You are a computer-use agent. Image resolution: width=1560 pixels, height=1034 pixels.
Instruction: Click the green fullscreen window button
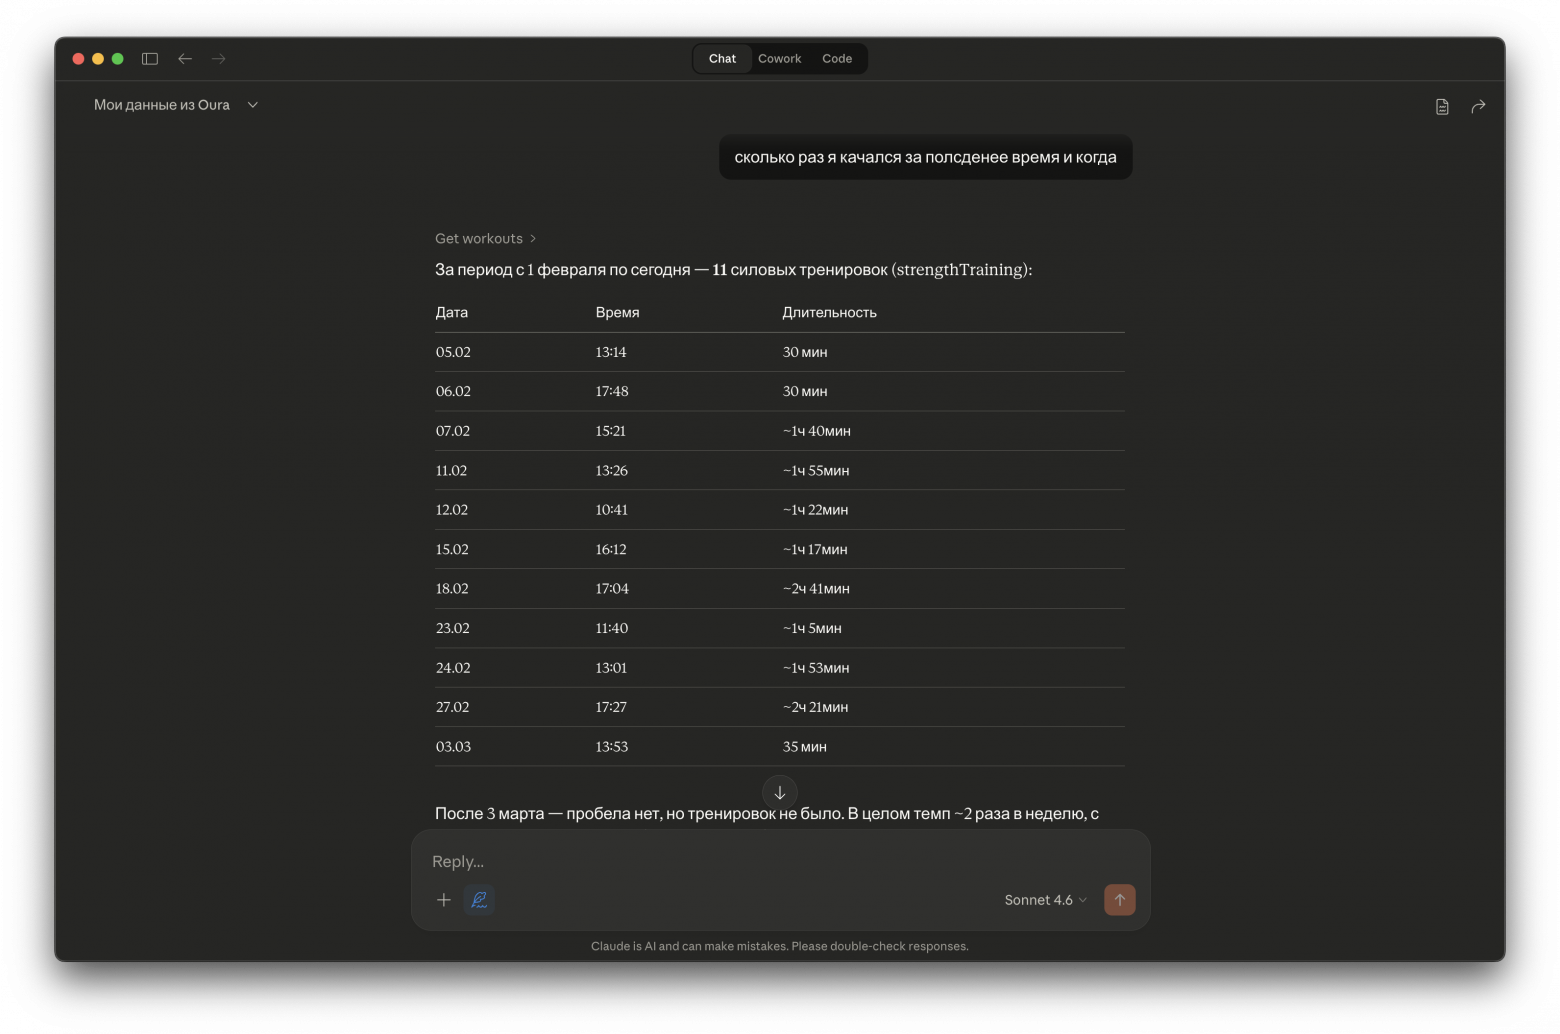[x=118, y=59]
